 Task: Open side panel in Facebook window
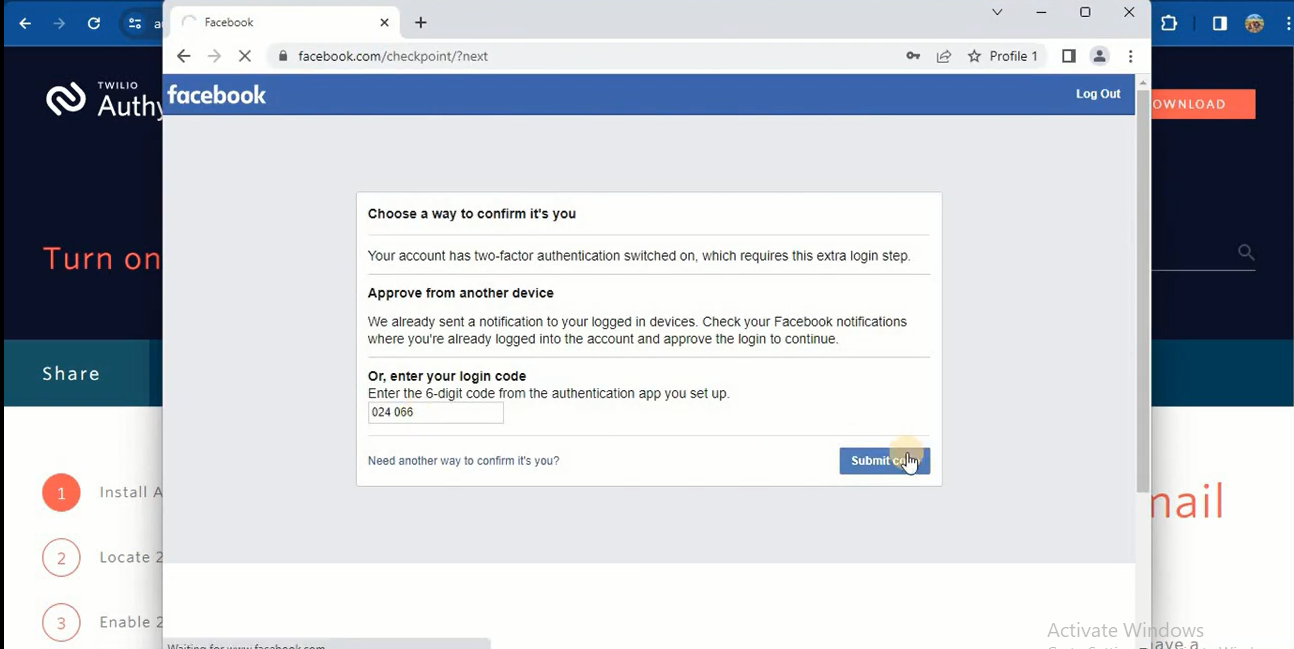click(x=1068, y=56)
